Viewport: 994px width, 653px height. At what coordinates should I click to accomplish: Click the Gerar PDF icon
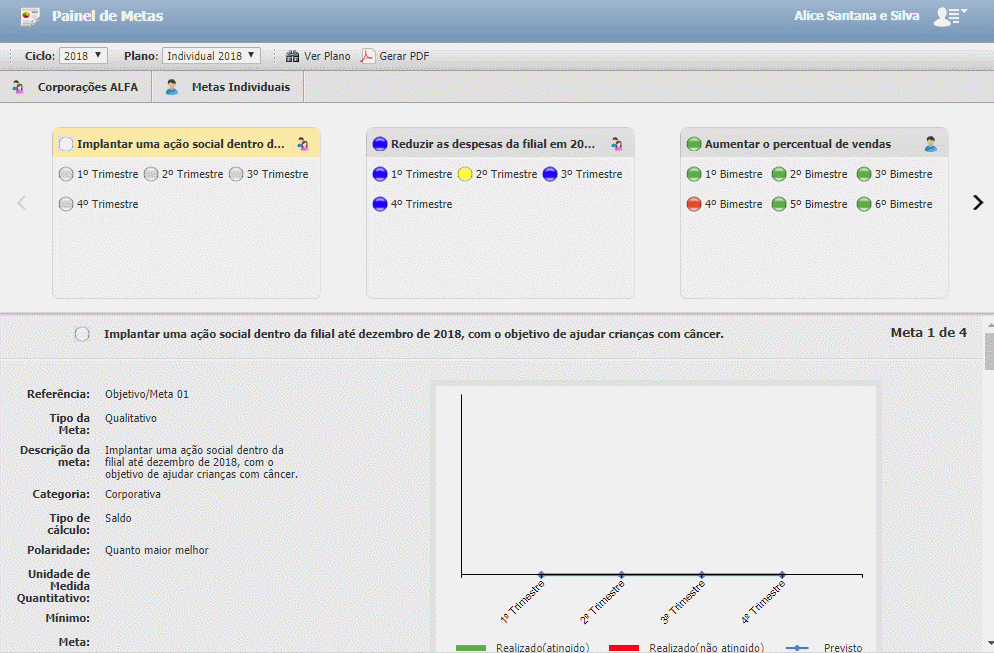coord(367,56)
